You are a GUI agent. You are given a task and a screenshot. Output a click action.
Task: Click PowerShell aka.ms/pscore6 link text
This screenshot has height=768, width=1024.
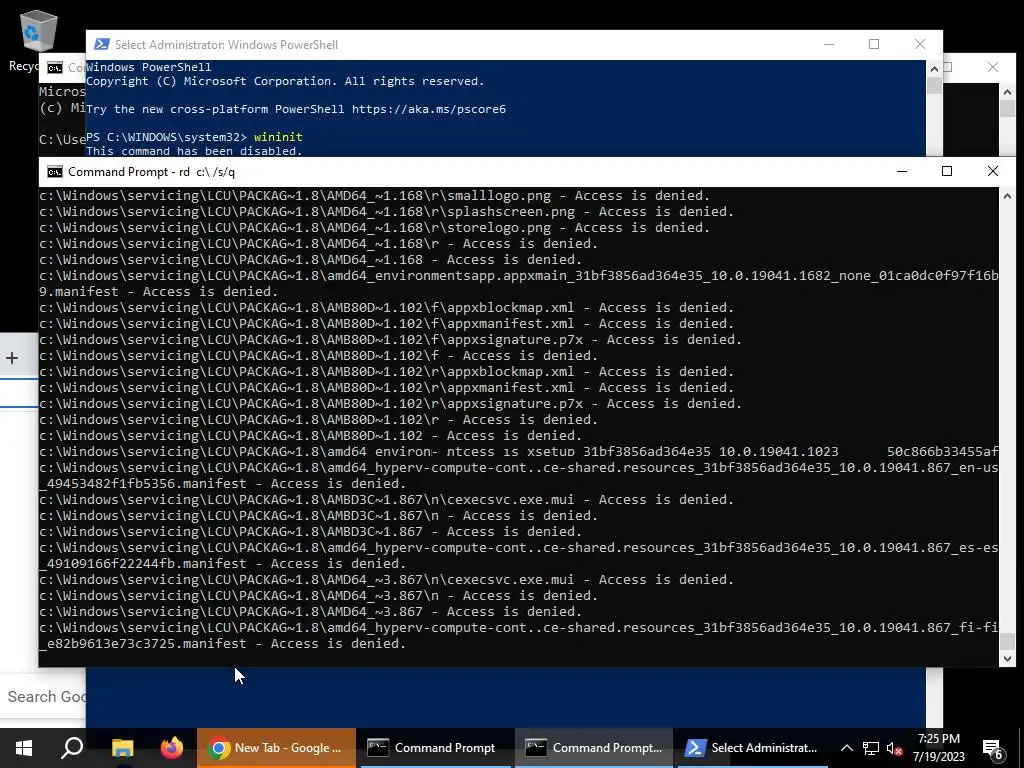click(x=429, y=109)
